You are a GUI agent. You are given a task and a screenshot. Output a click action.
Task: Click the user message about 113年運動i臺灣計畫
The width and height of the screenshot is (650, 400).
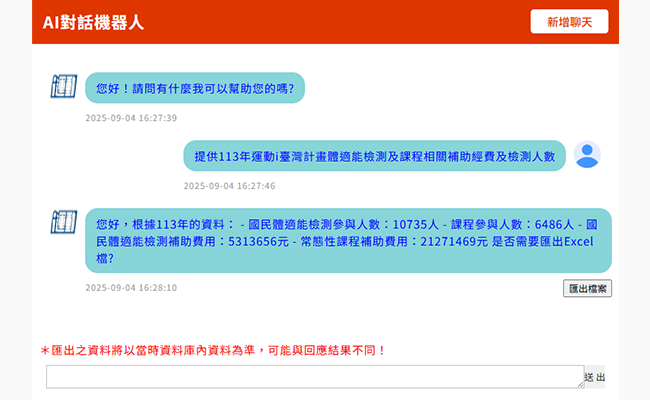(373, 156)
